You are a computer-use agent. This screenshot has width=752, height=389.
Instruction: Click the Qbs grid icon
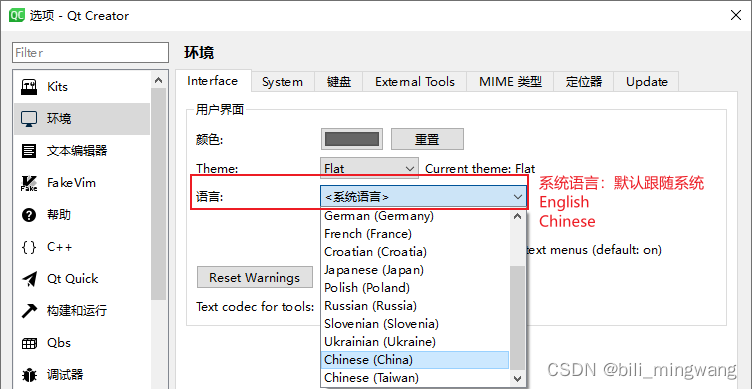29,343
